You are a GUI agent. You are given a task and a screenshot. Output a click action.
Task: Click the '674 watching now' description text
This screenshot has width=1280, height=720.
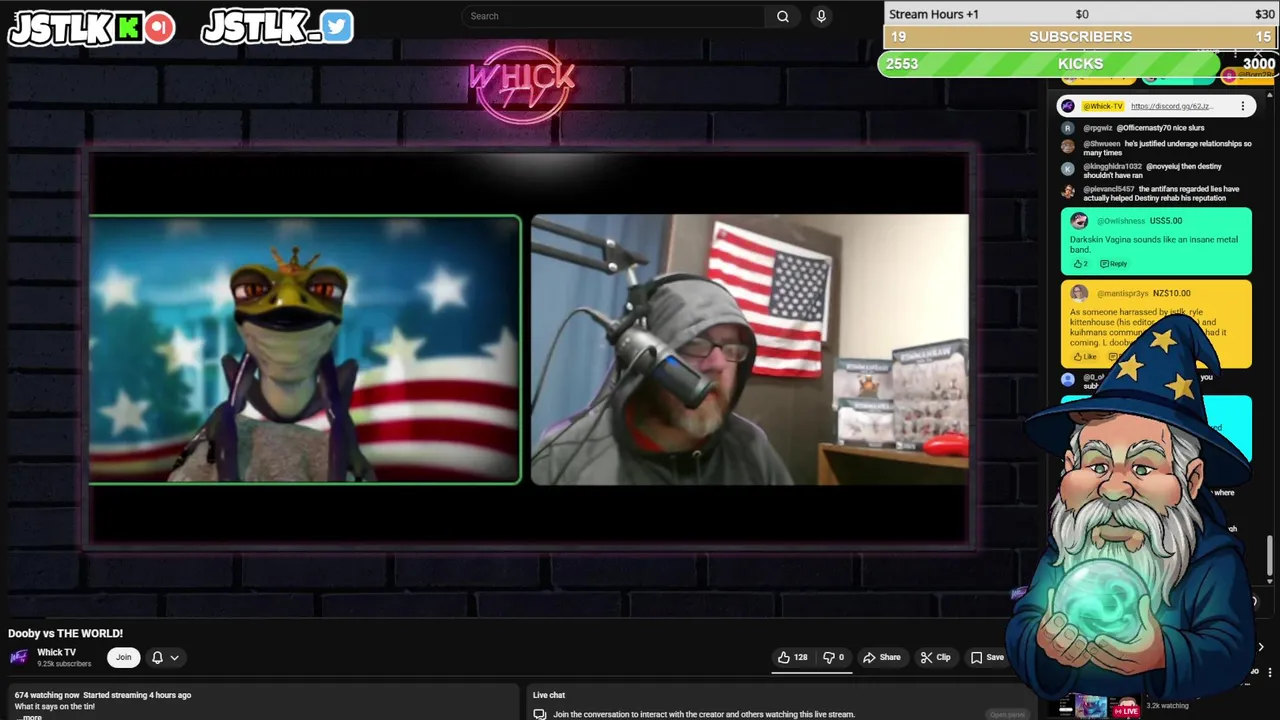[47, 695]
